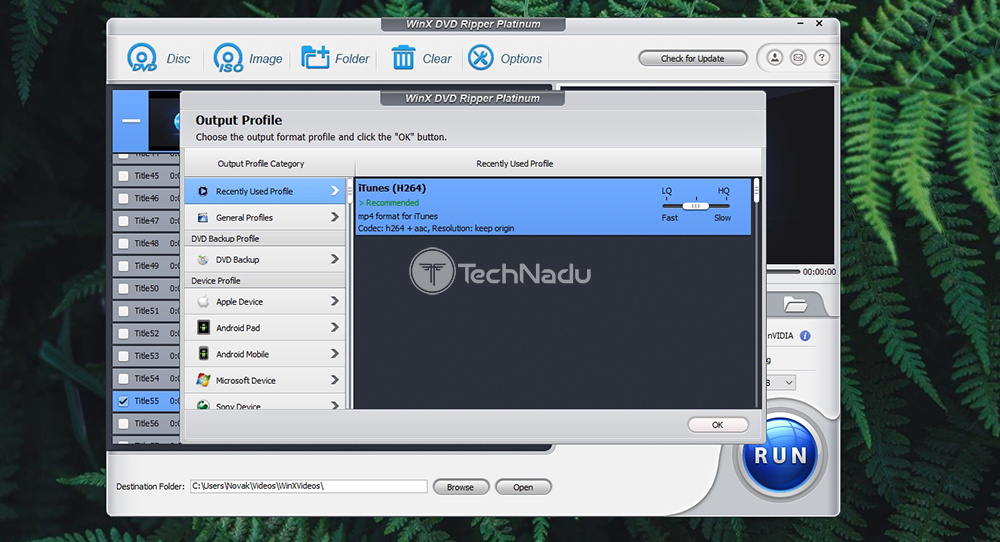Image resolution: width=1000 pixels, height=542 pixels.
Task: Expand Recently Used Profile arrow
Action: (x=334, y=191)
